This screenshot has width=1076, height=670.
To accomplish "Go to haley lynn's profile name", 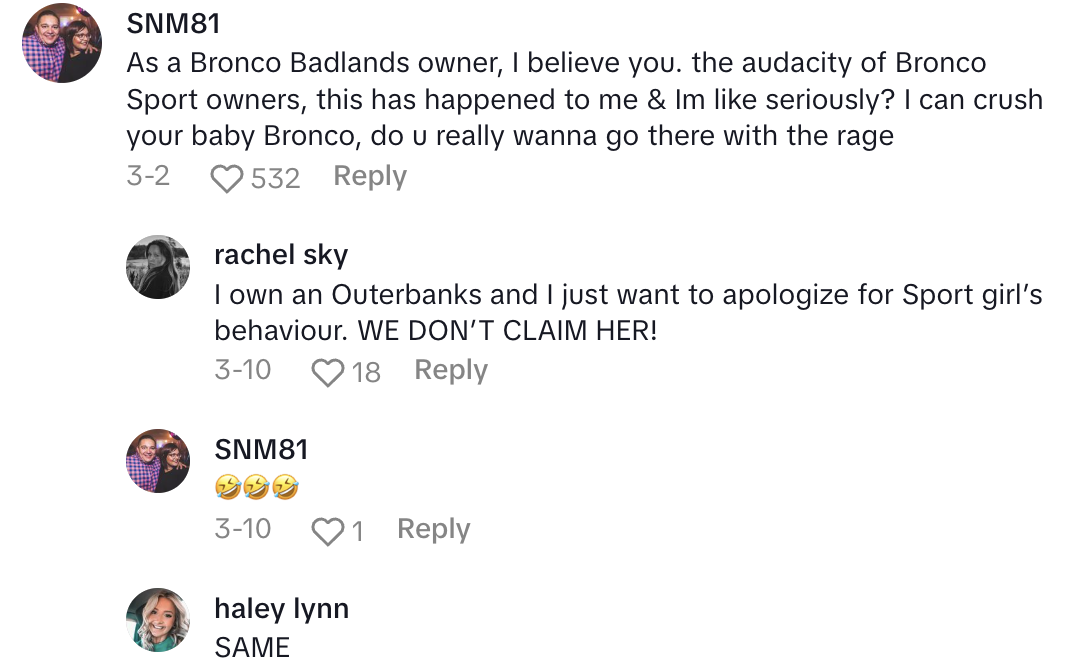I will point(281,608).
